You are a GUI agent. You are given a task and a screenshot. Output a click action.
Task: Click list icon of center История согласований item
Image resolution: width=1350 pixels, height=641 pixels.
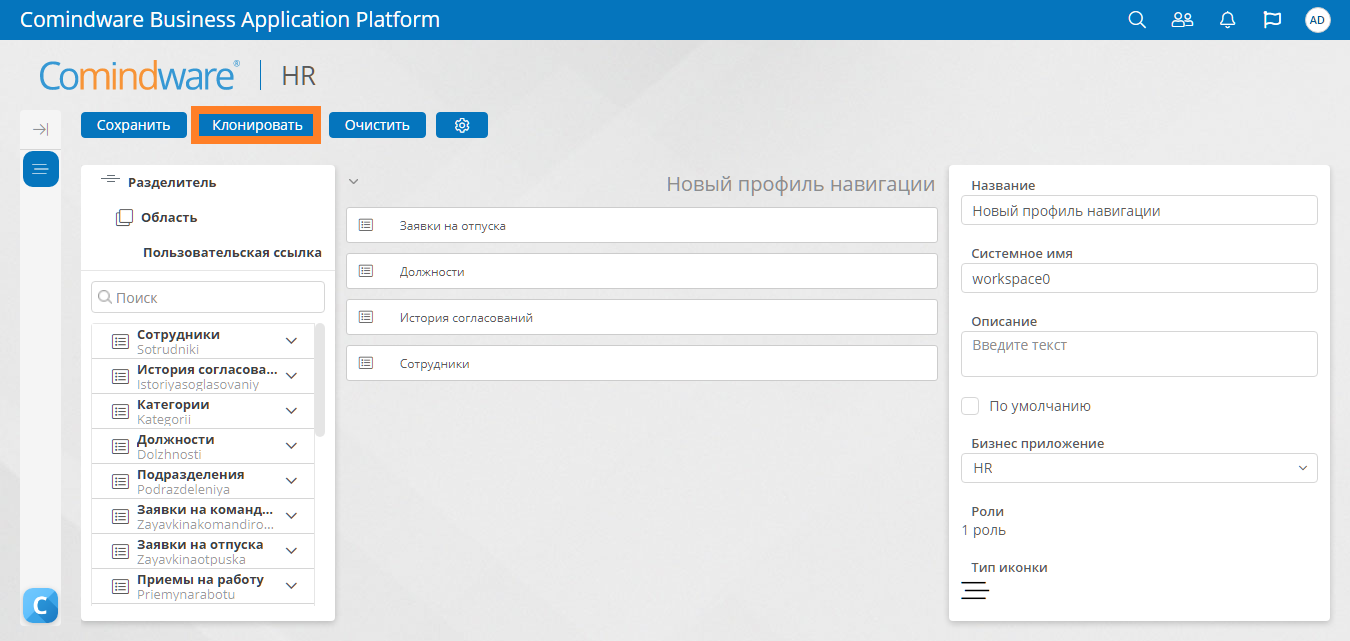(x=366, y=317)
